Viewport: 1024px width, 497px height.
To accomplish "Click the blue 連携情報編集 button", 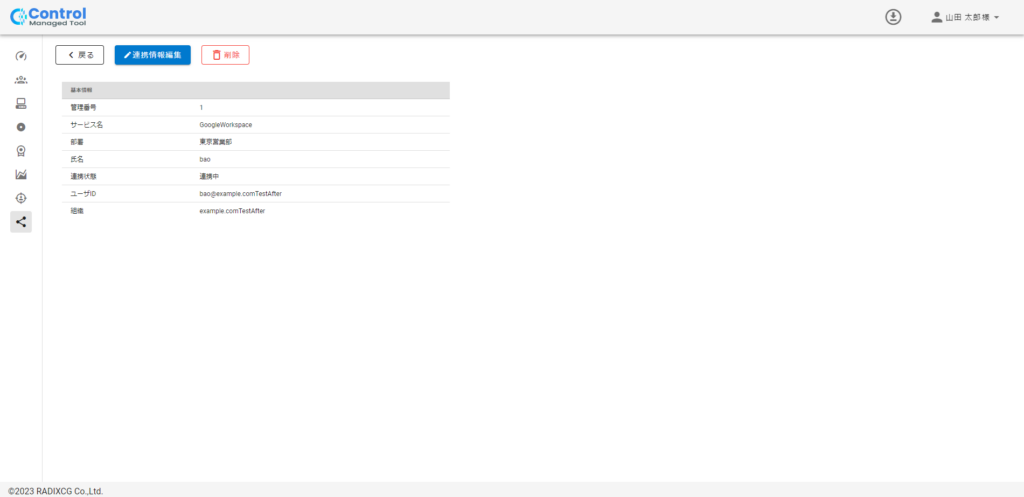I will pos(152,55).
